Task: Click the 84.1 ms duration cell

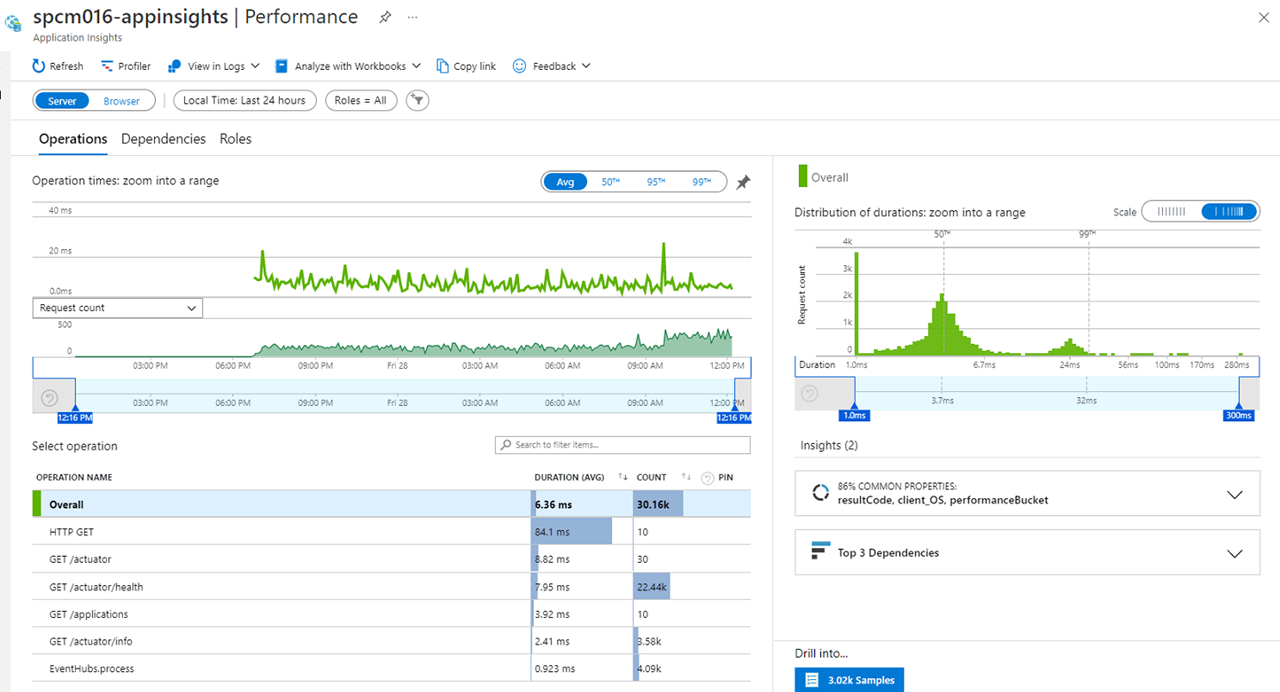Action: click(583, 532)
